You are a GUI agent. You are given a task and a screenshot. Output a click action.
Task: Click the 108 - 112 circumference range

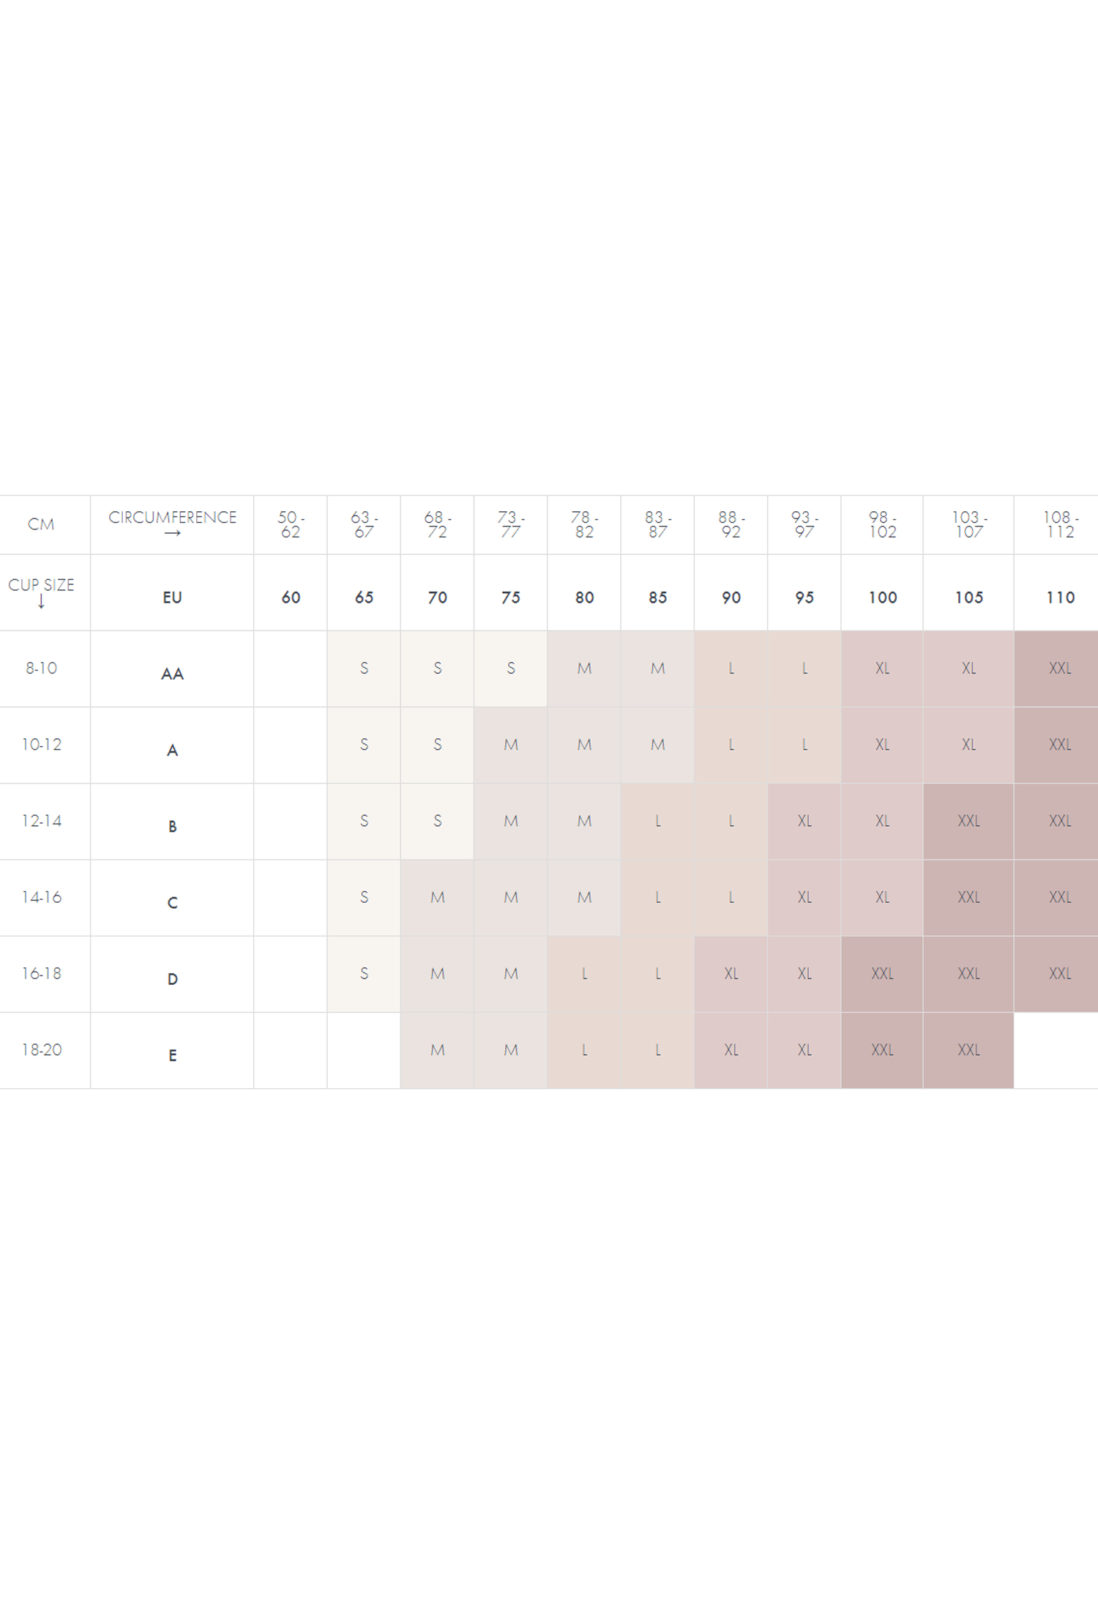tap(1059, 524)
